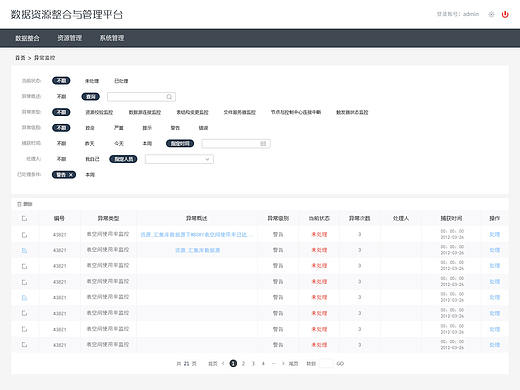The image size is (520, 390).
Task: Open second row's shorter description link
Action: (x=198, y=250)
